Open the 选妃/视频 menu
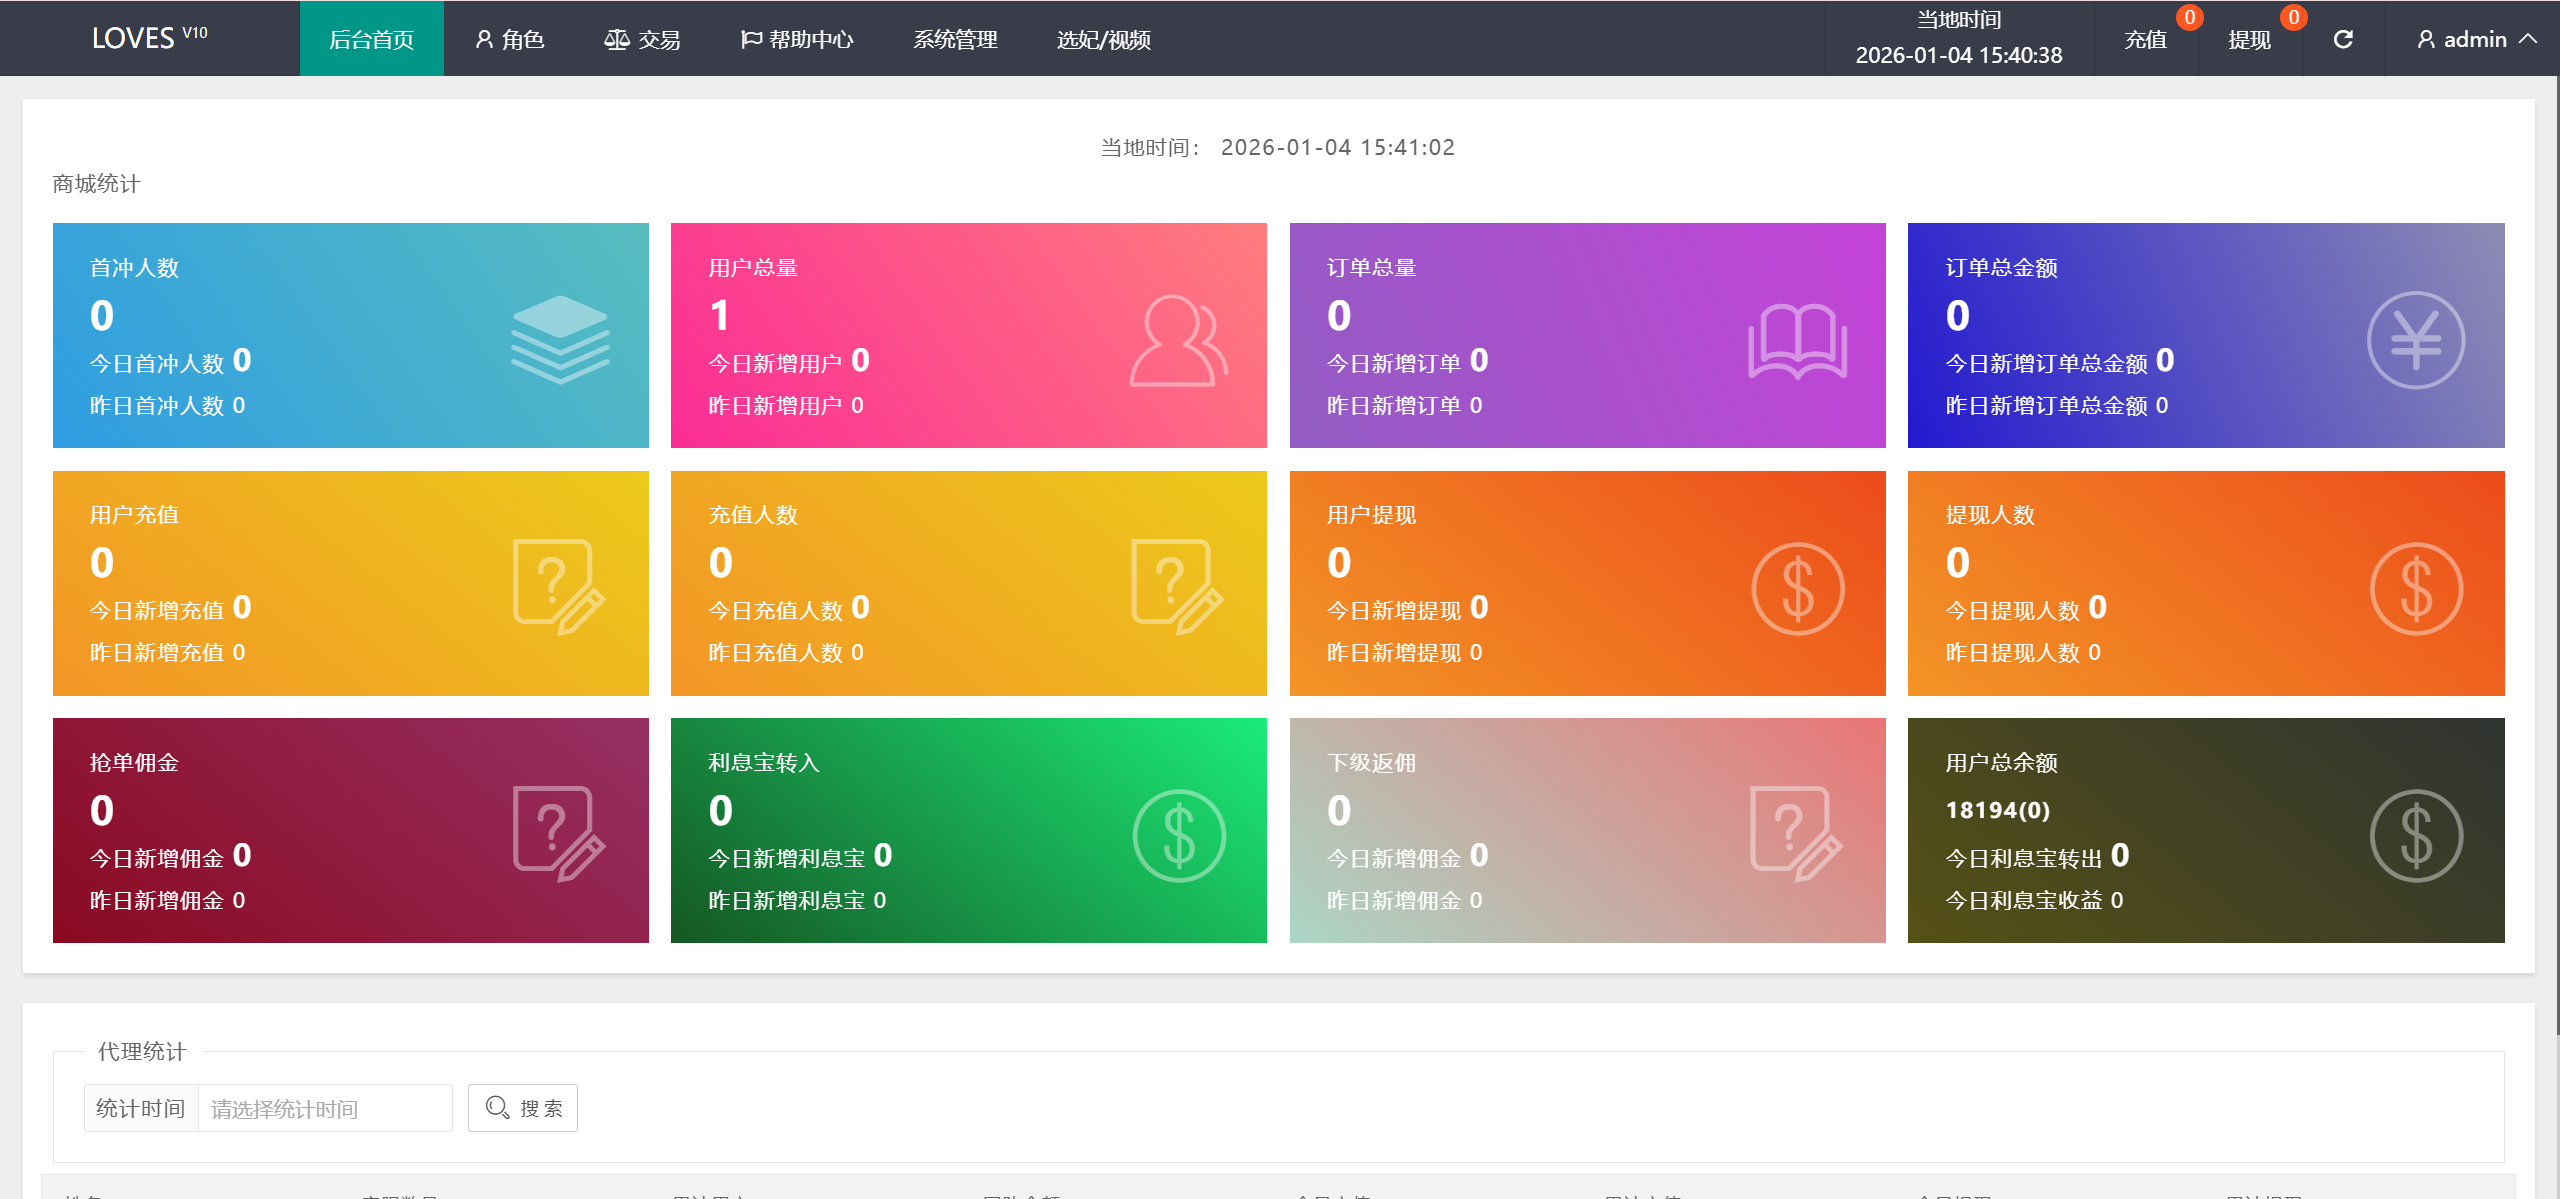 coord(1104,40)
